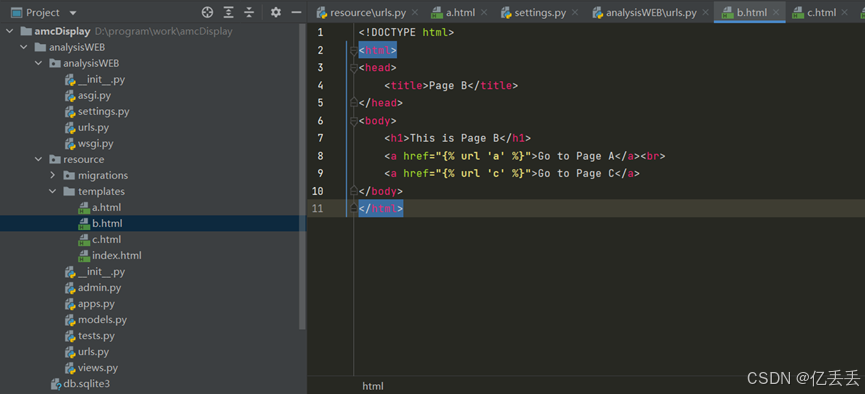The width and height of the screenshot is (865, 394).
Task: Close the analysisWEB\urls.py tab
Action: (706, 12)
